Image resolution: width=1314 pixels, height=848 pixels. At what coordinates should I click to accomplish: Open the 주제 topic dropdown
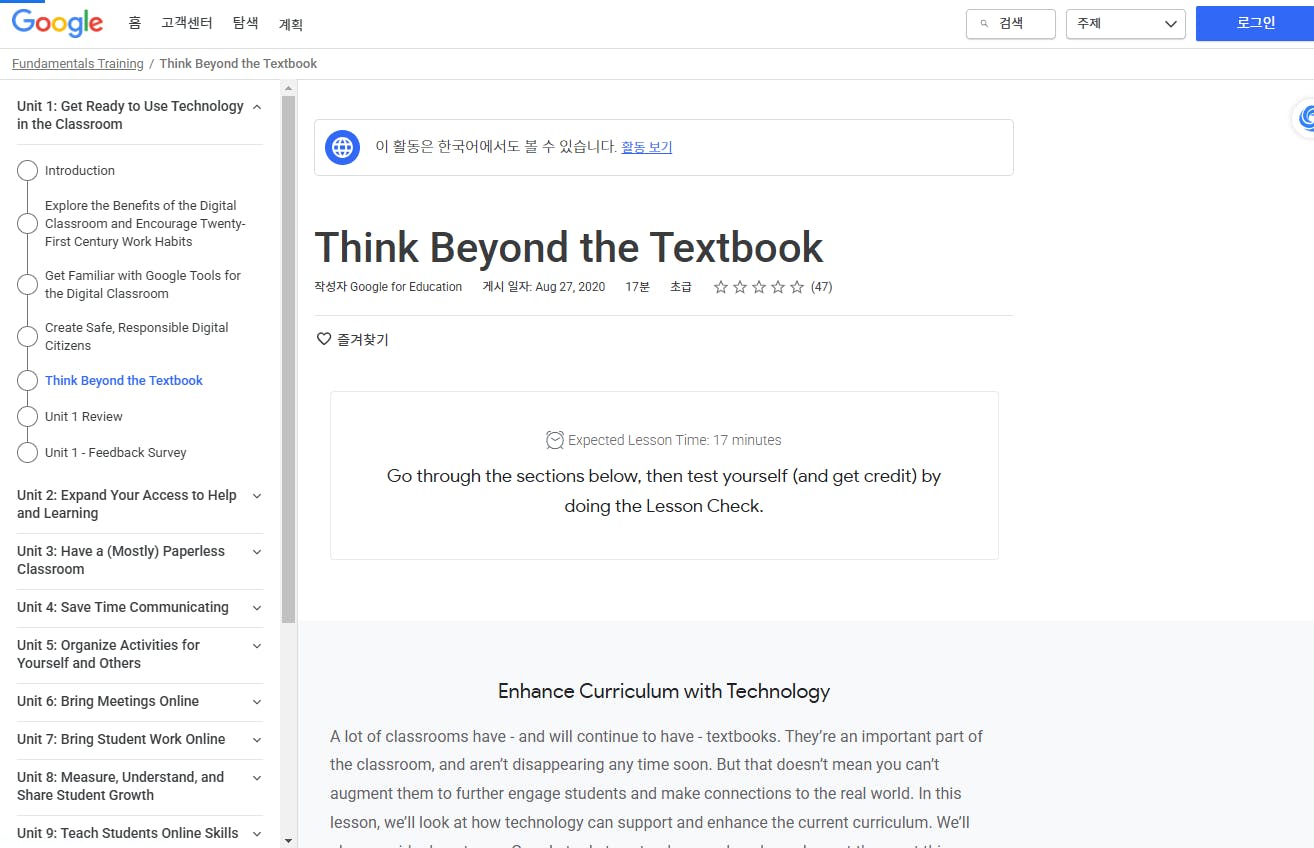pyautogui.click(x=1126, y=24)
